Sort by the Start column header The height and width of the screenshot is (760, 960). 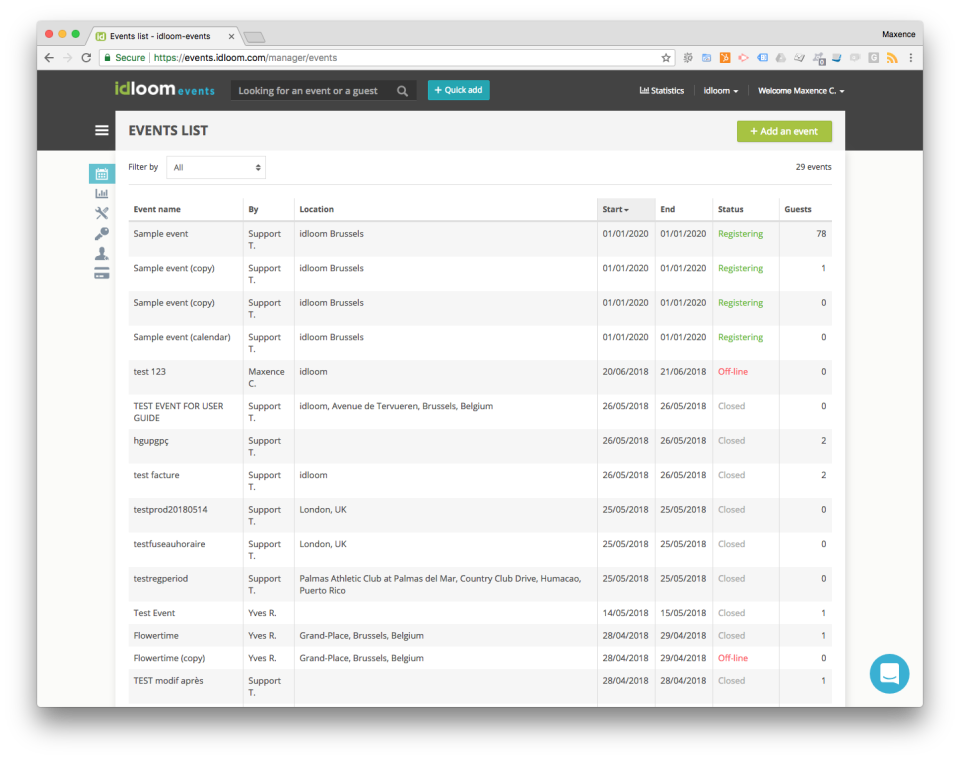(615, 209)
